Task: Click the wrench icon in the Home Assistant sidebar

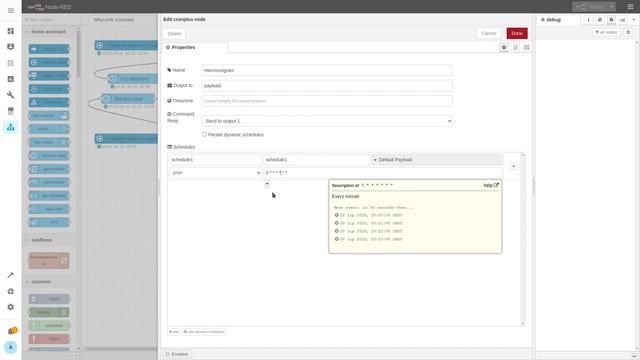Action: 11,95
